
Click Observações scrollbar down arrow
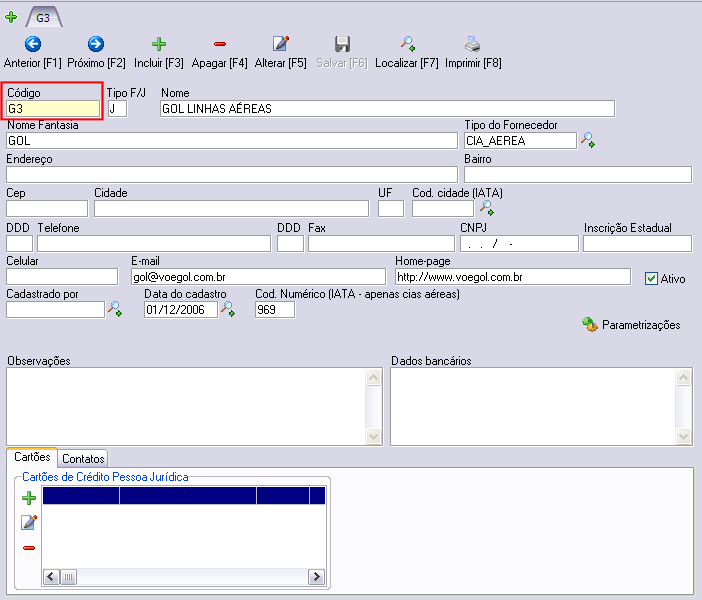point(373,436)
